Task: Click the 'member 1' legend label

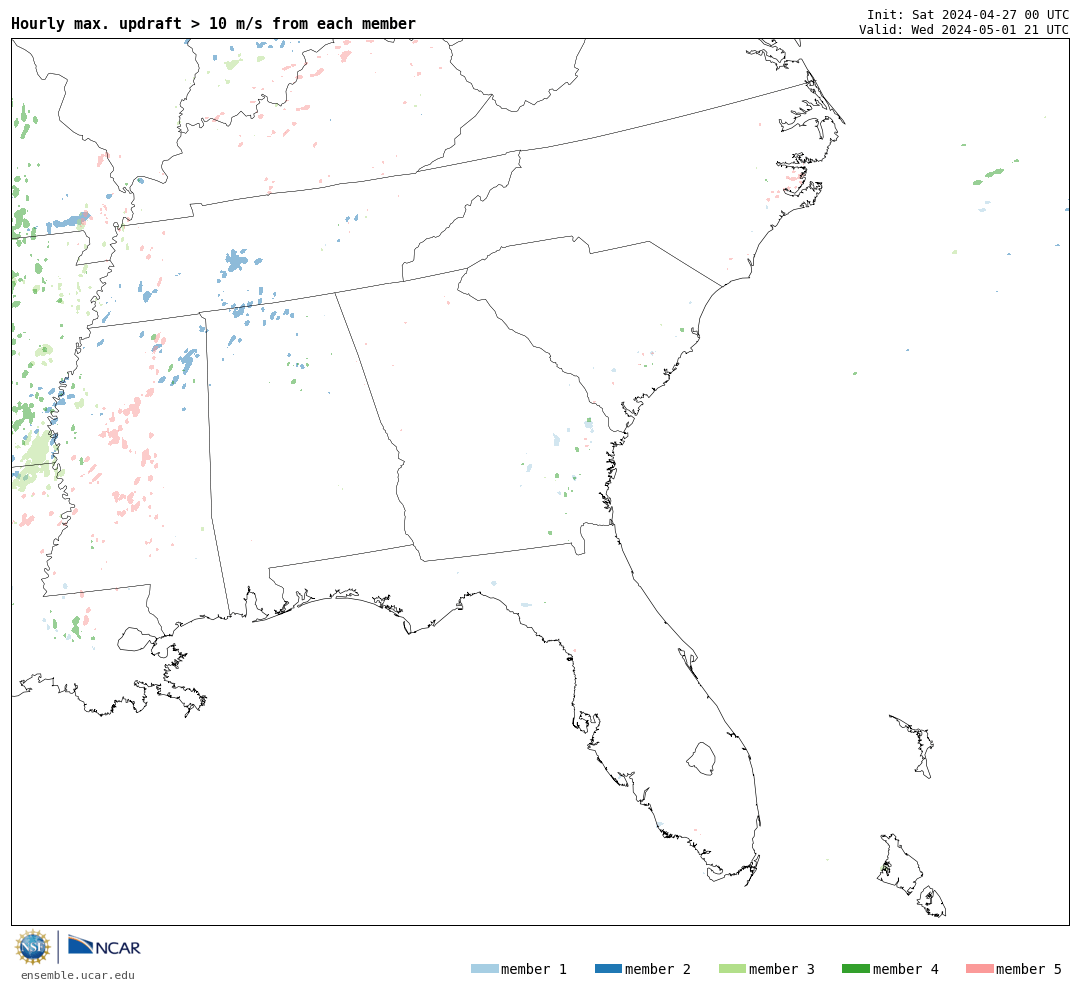Action: click(x=534, y=969)
